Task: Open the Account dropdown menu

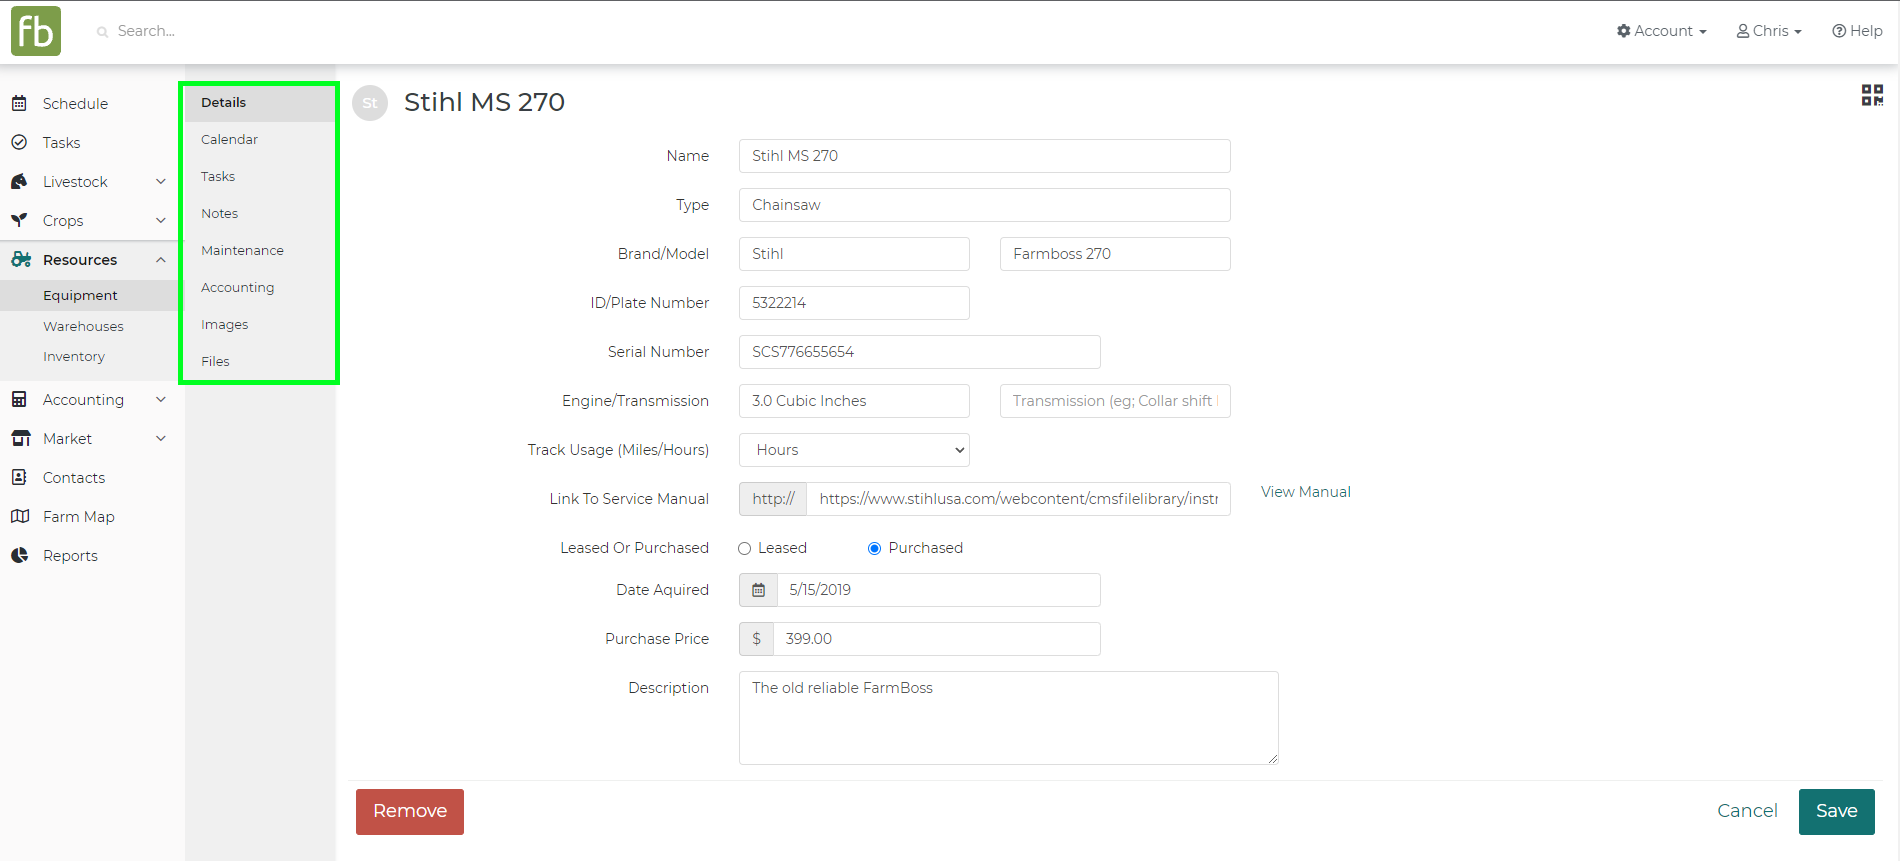Action: (1661, 31)
